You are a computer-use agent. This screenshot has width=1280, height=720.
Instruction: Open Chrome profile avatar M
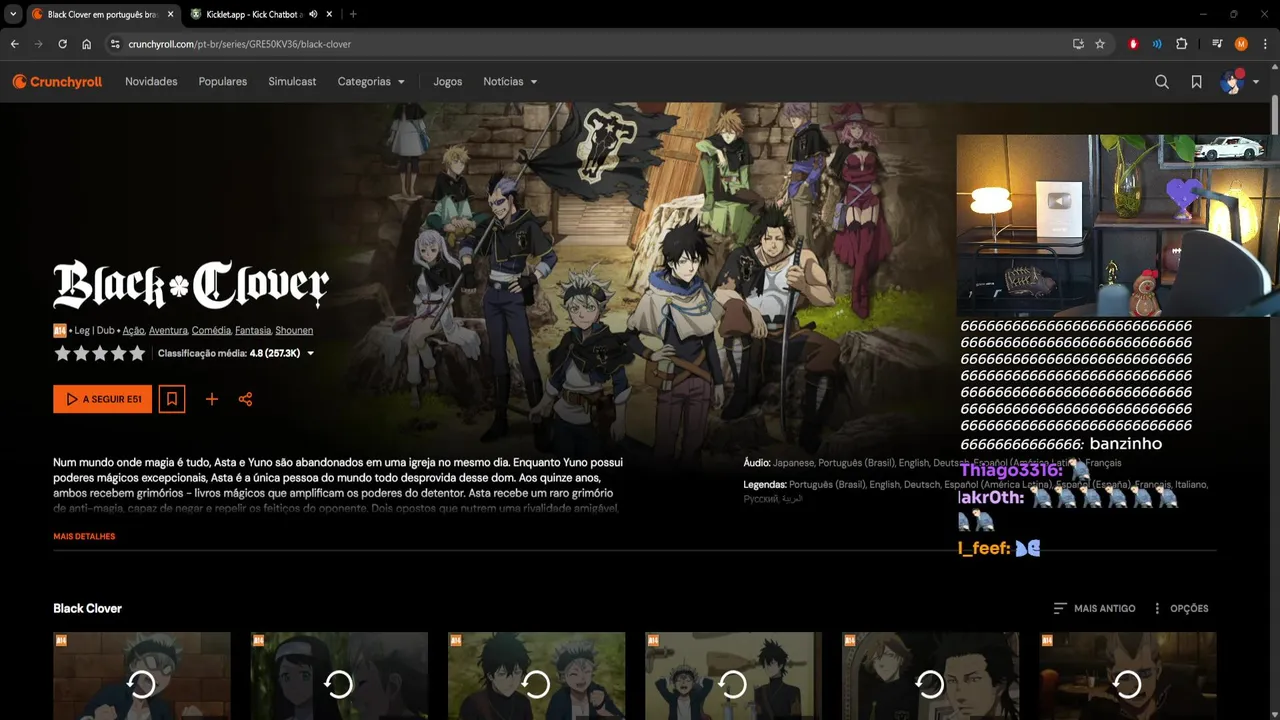pyautogui.click(x=1241, y=44)
